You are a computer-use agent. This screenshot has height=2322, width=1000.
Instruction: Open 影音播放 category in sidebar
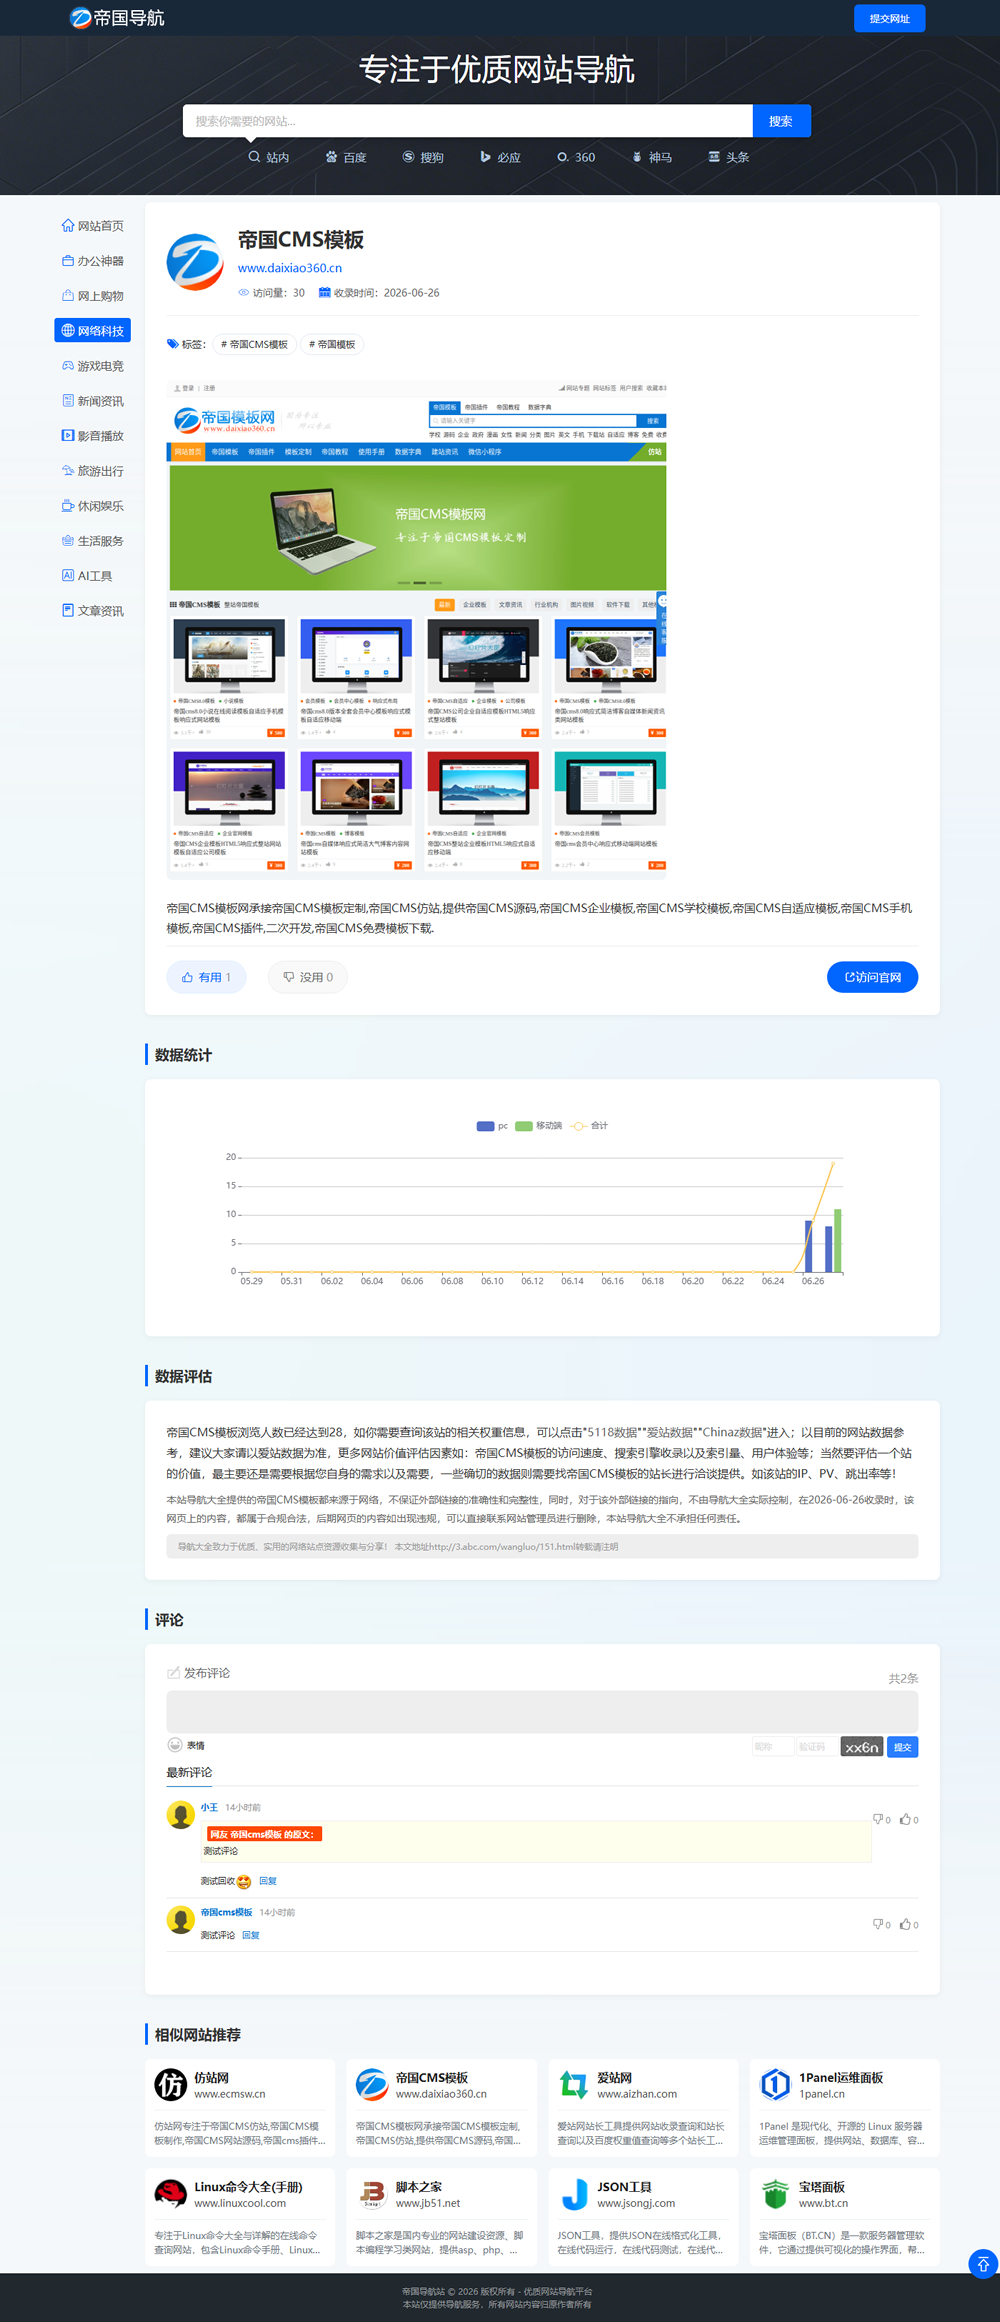click(x=93, y=436)
